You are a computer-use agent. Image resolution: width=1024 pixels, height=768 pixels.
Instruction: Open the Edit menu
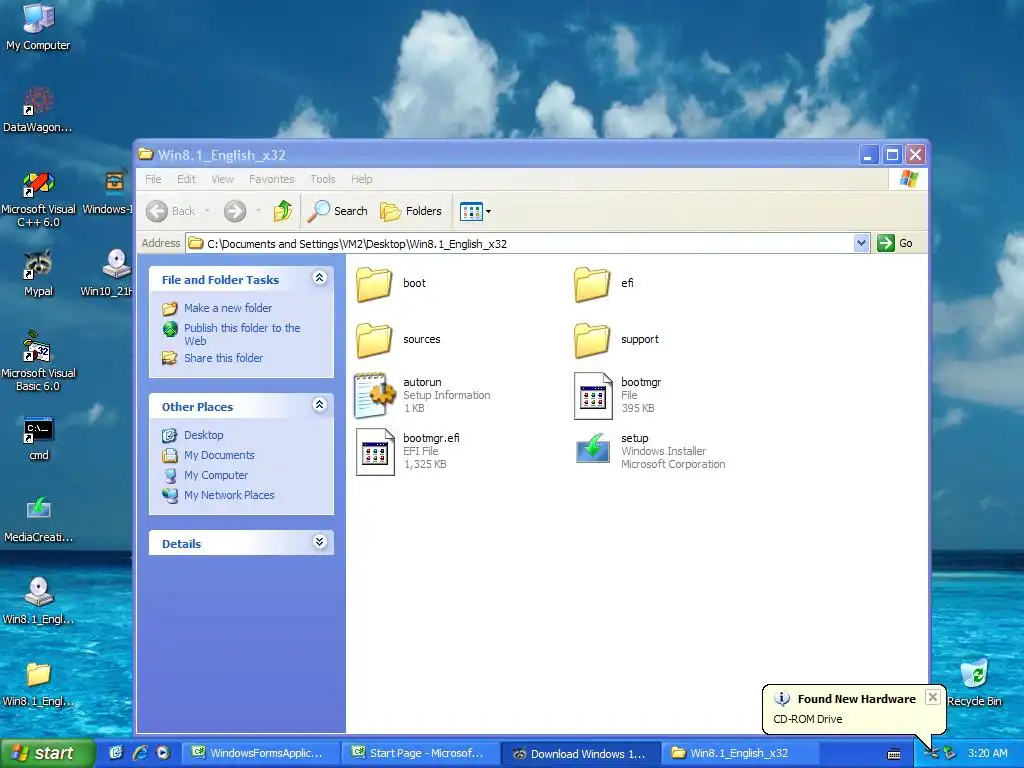pyautogui.click(x=186, y=179)
